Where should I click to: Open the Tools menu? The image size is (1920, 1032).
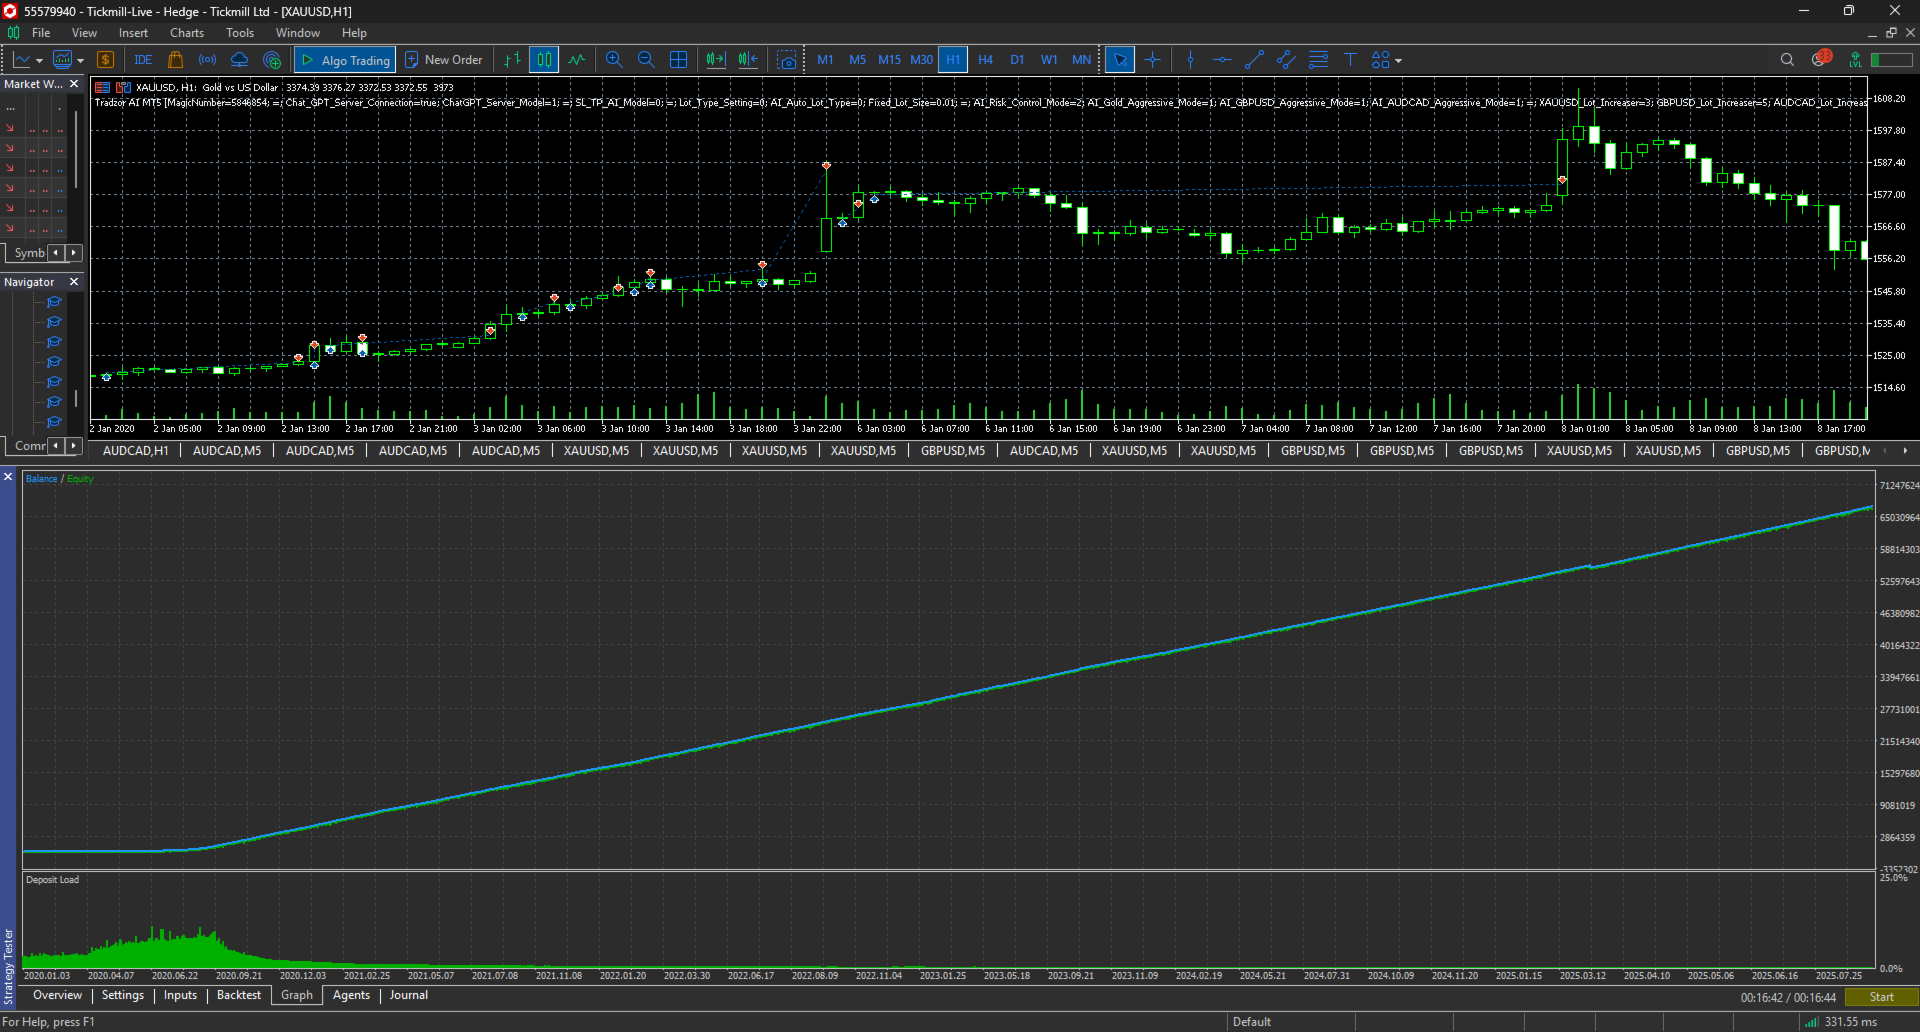tap(240, 33)
